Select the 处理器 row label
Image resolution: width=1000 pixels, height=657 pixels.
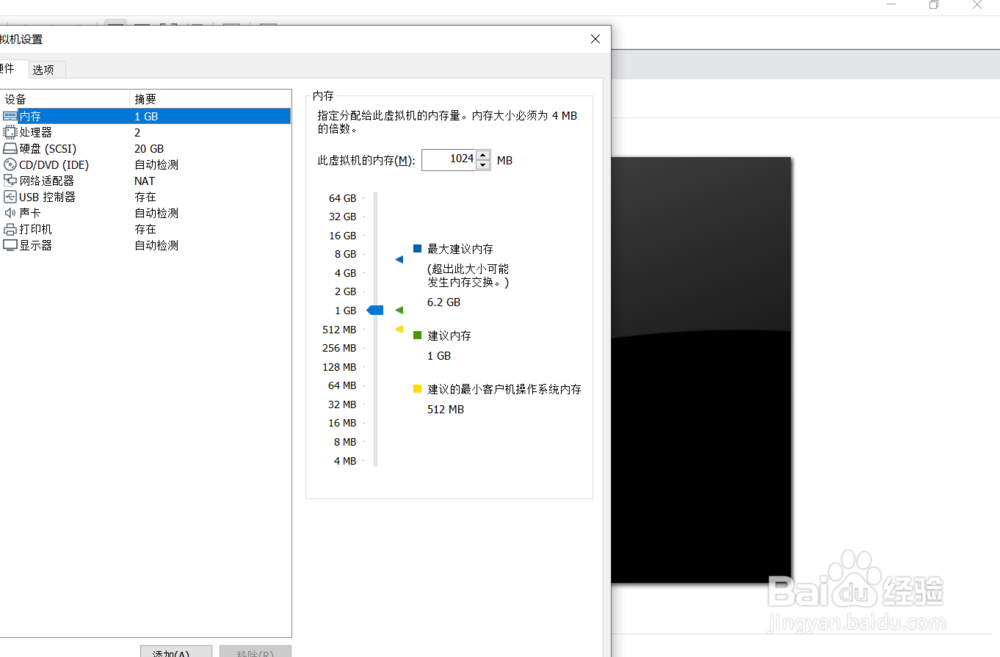36,132
